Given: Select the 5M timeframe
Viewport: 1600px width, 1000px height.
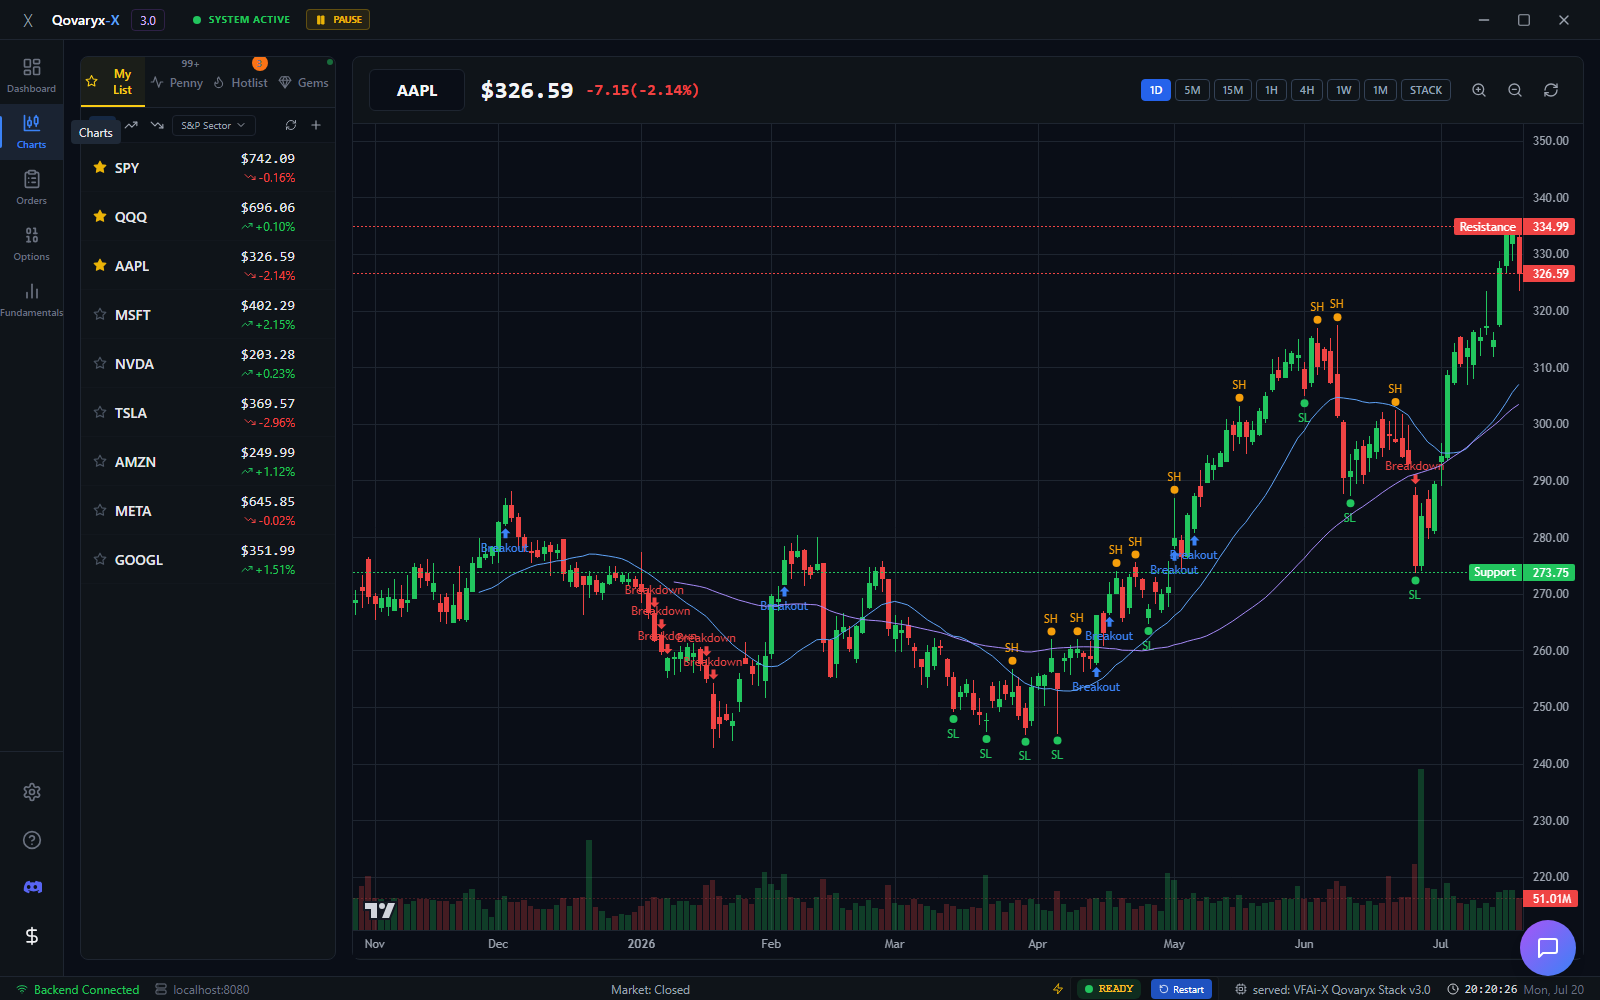Looking at the screenshot, I should [1192, 90].
